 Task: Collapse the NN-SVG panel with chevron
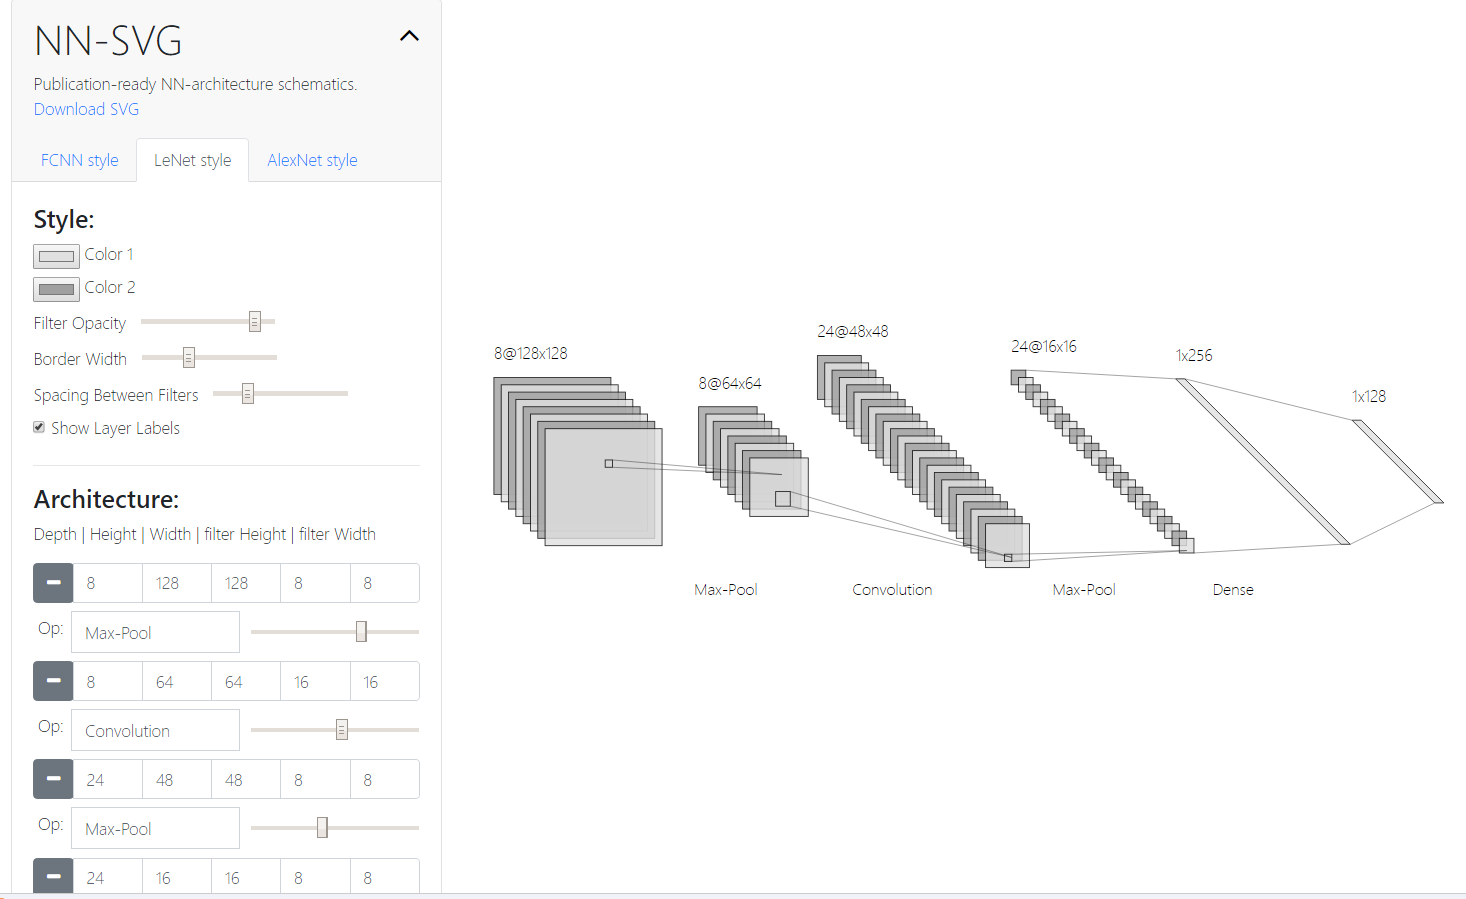(x=409, y=37)
